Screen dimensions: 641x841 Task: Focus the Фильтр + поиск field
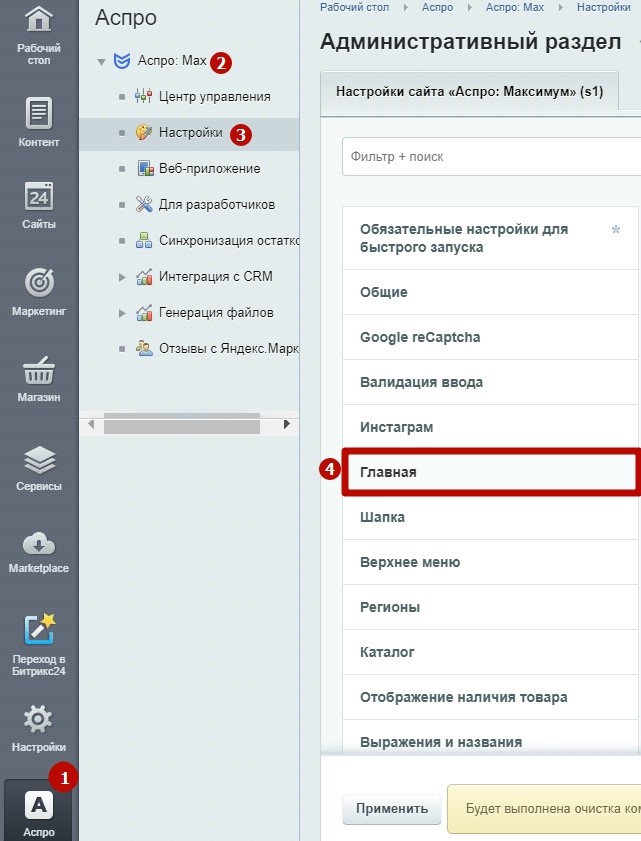coord(491,157)
